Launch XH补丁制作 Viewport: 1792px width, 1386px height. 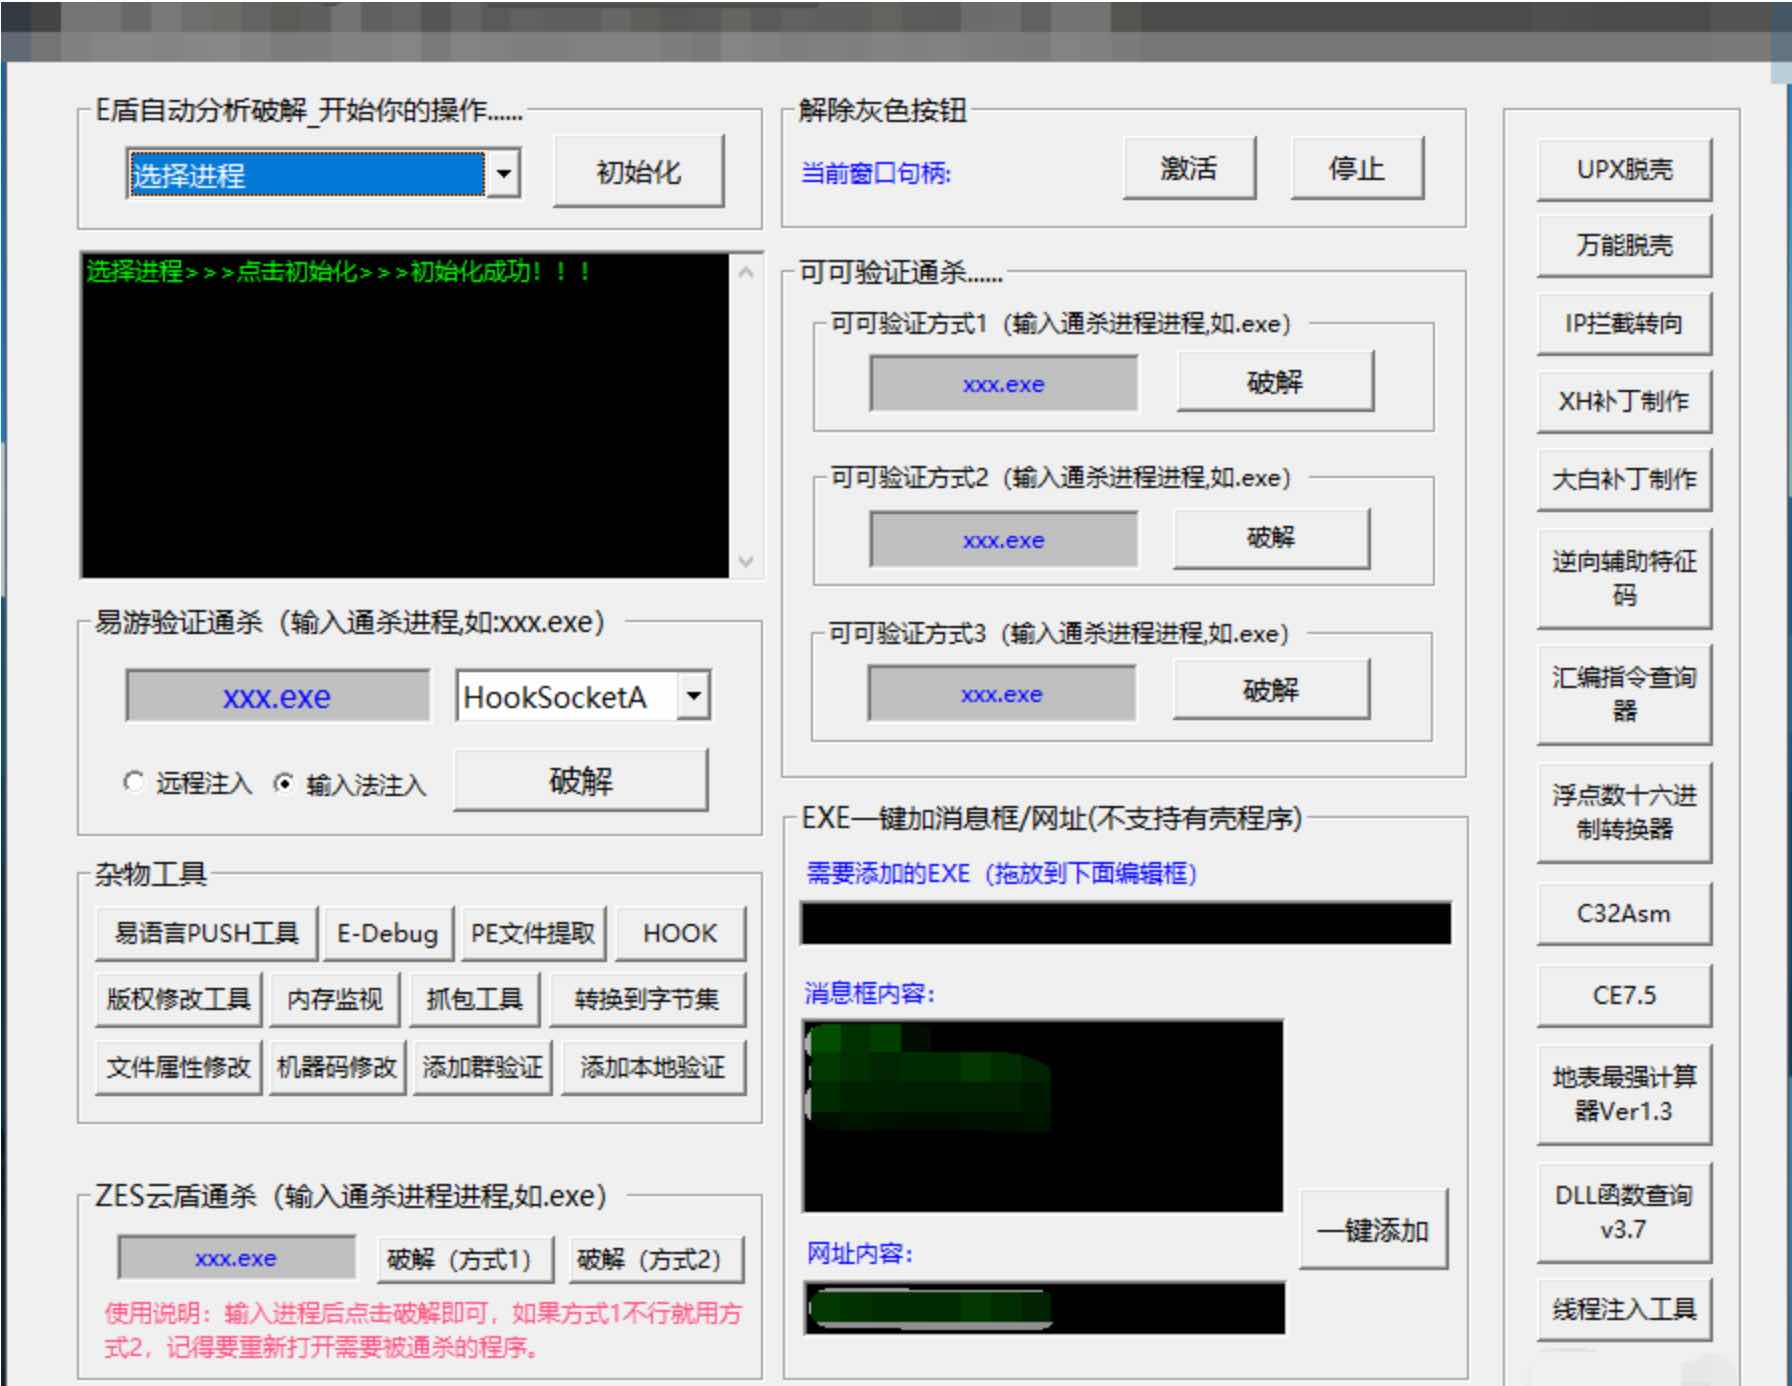[x=1624, y=402]
